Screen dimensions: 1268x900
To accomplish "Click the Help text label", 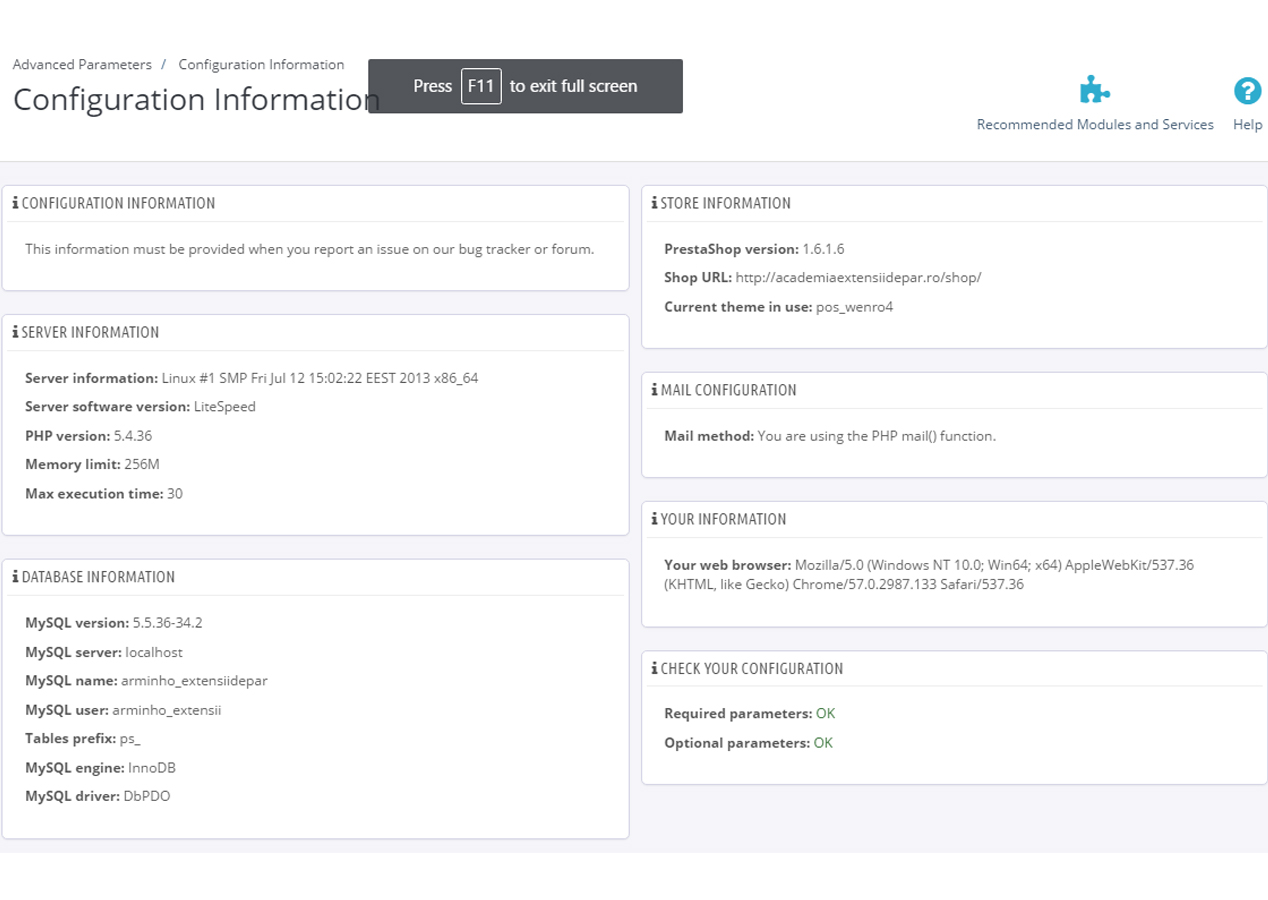I will pyautogui.click(x=1247, y=125).
